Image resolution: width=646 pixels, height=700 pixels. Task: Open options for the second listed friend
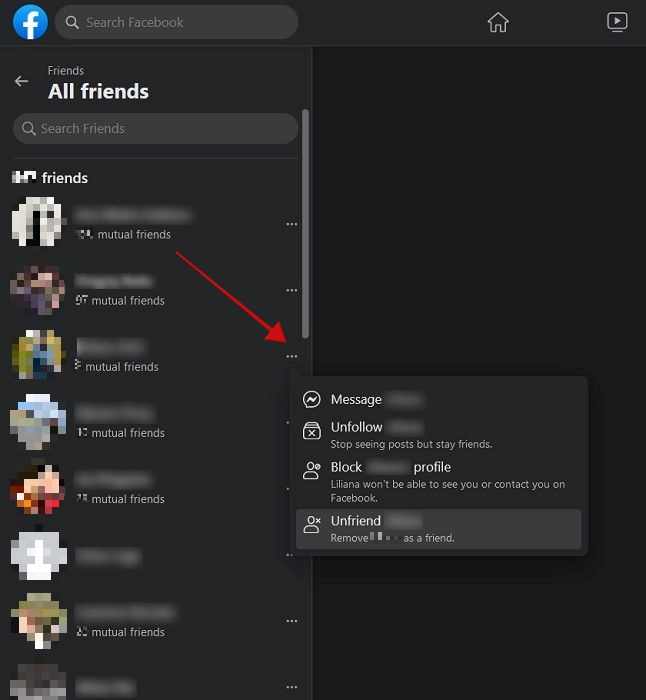(x=292, y=290)
